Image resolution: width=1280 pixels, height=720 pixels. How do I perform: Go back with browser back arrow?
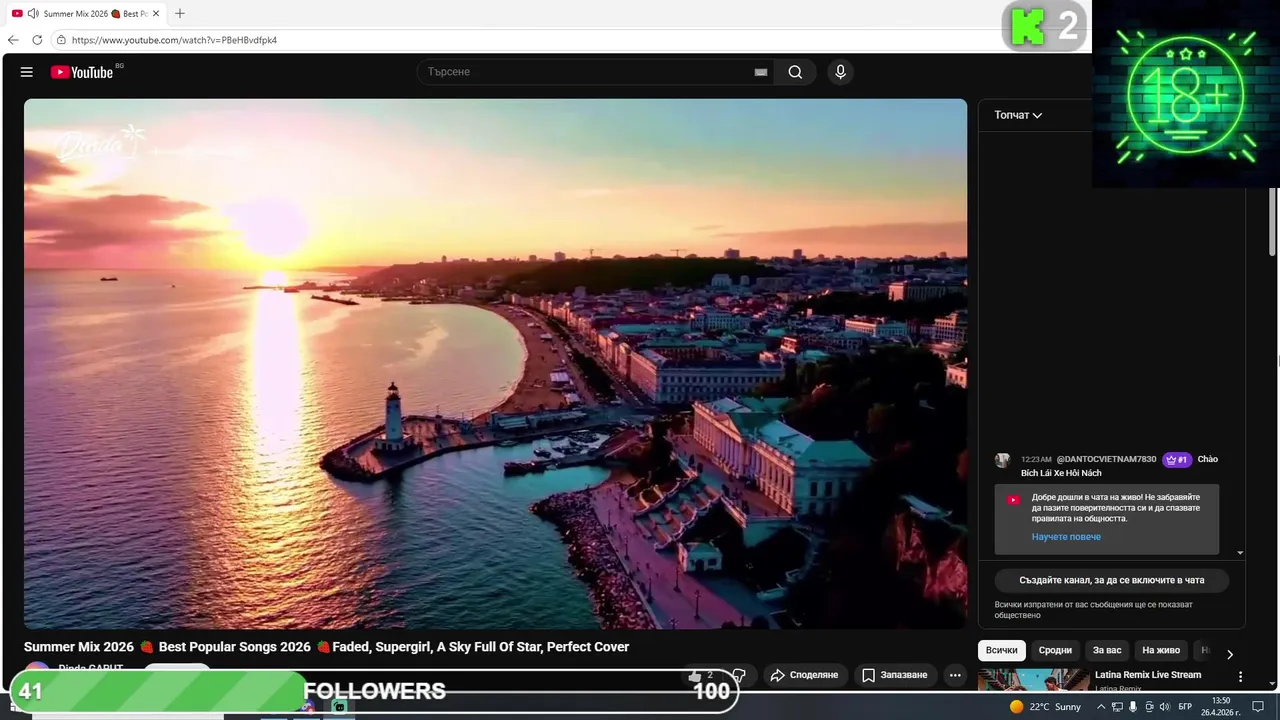13,40
